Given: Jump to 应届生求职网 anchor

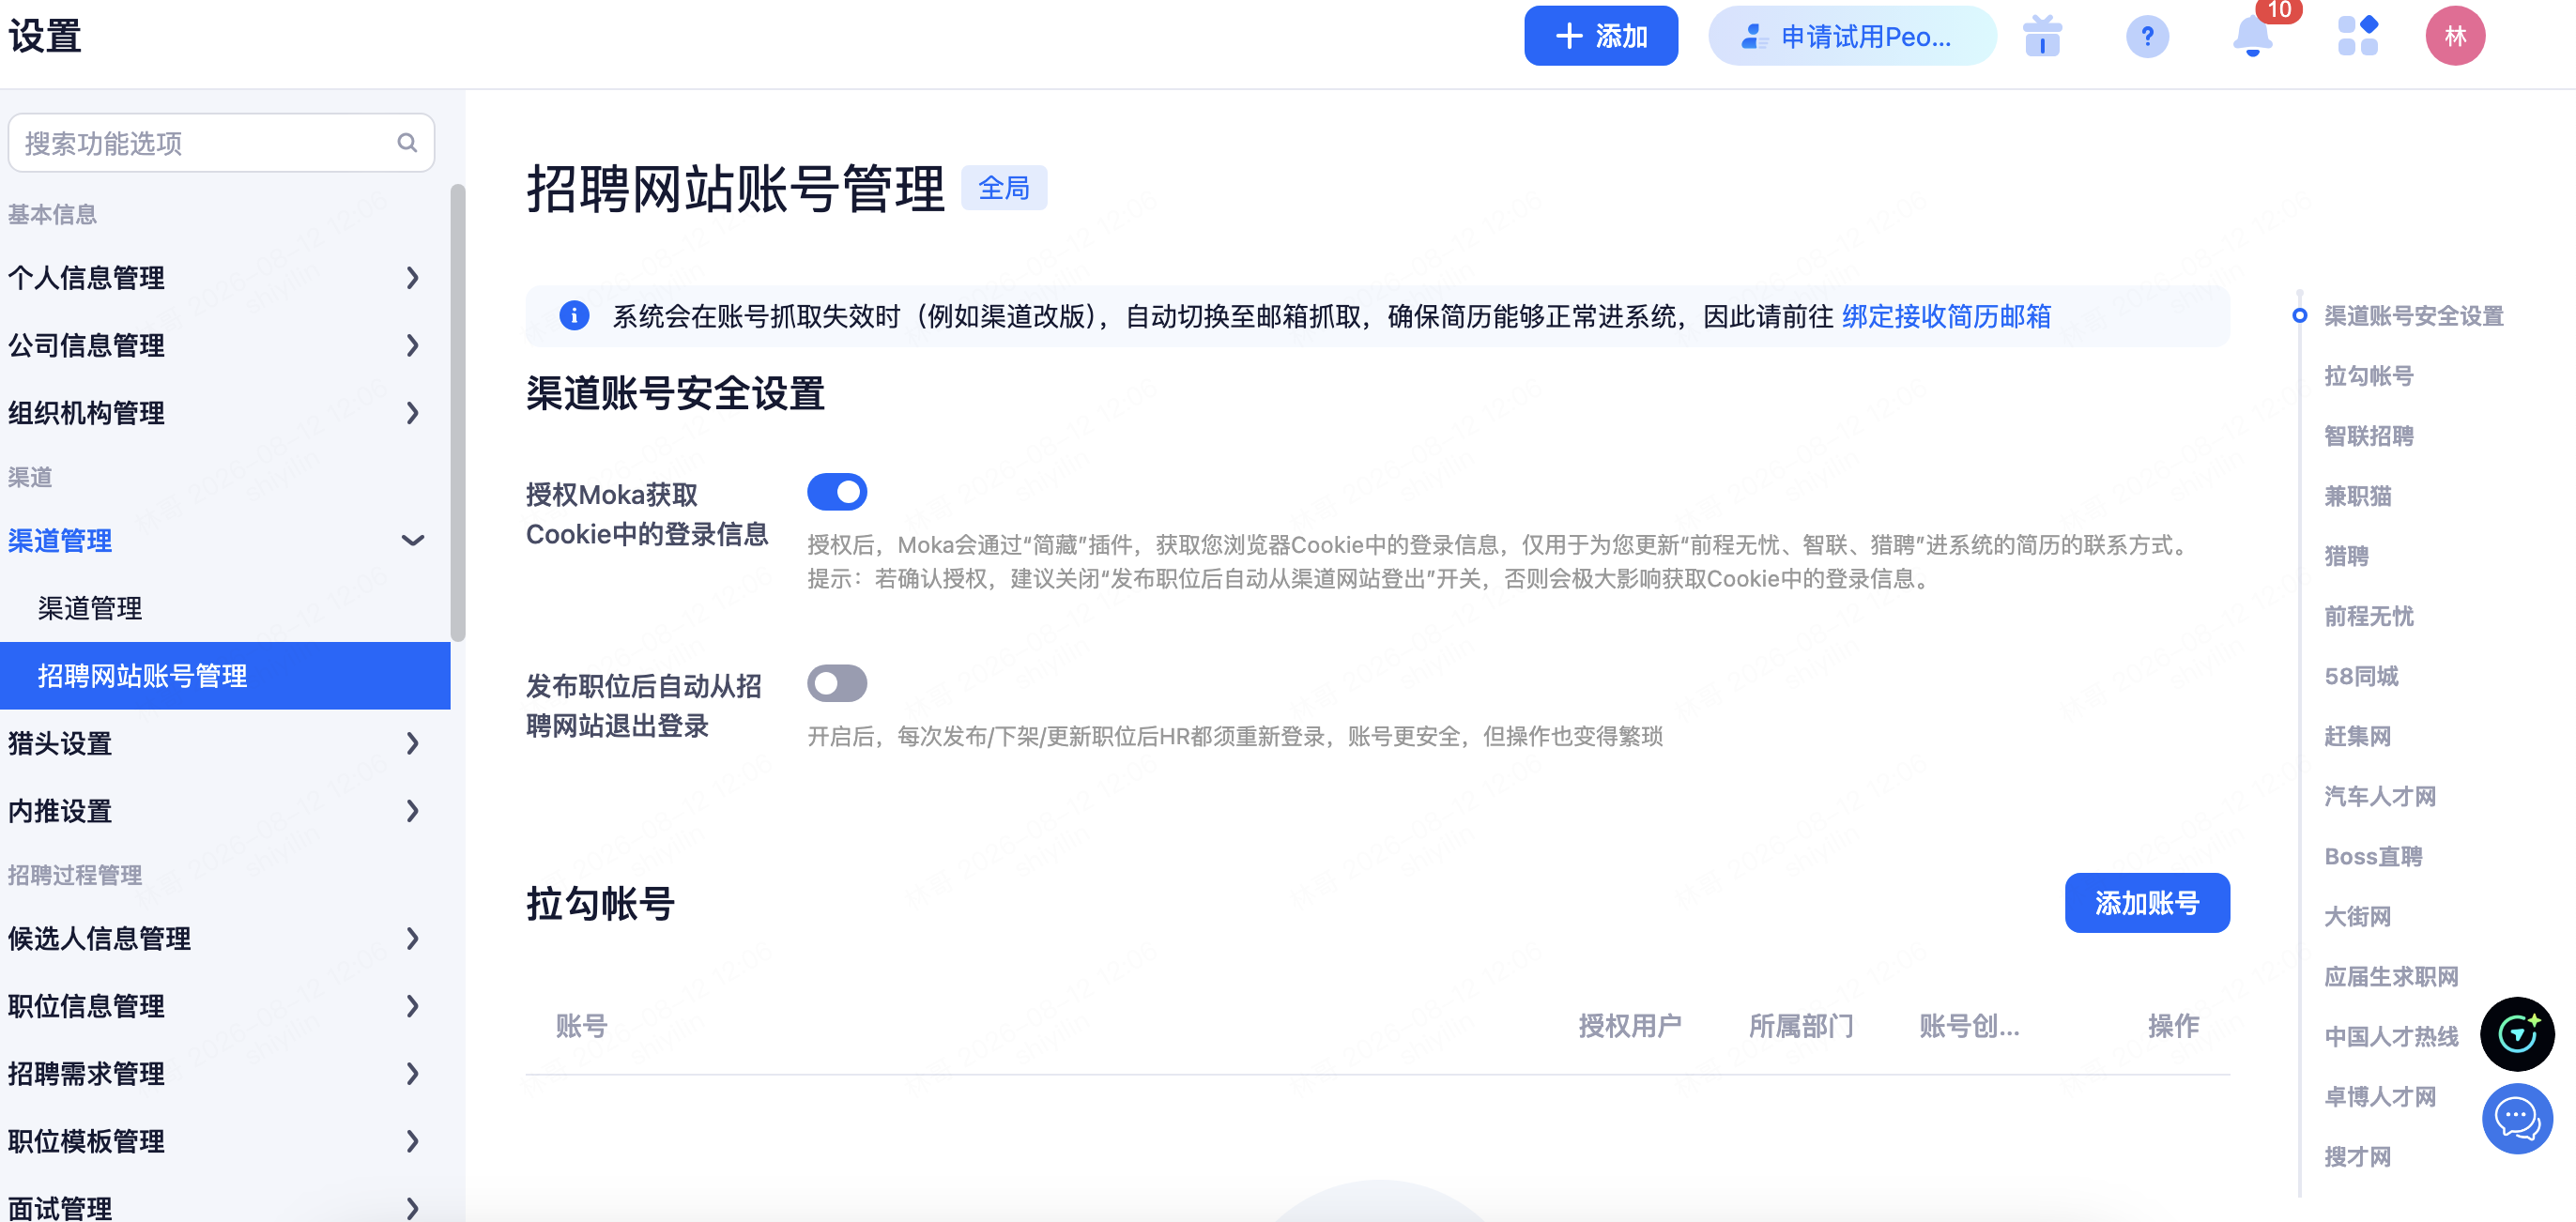Looking at the screenshot, I should click(x=2391, y=976).
